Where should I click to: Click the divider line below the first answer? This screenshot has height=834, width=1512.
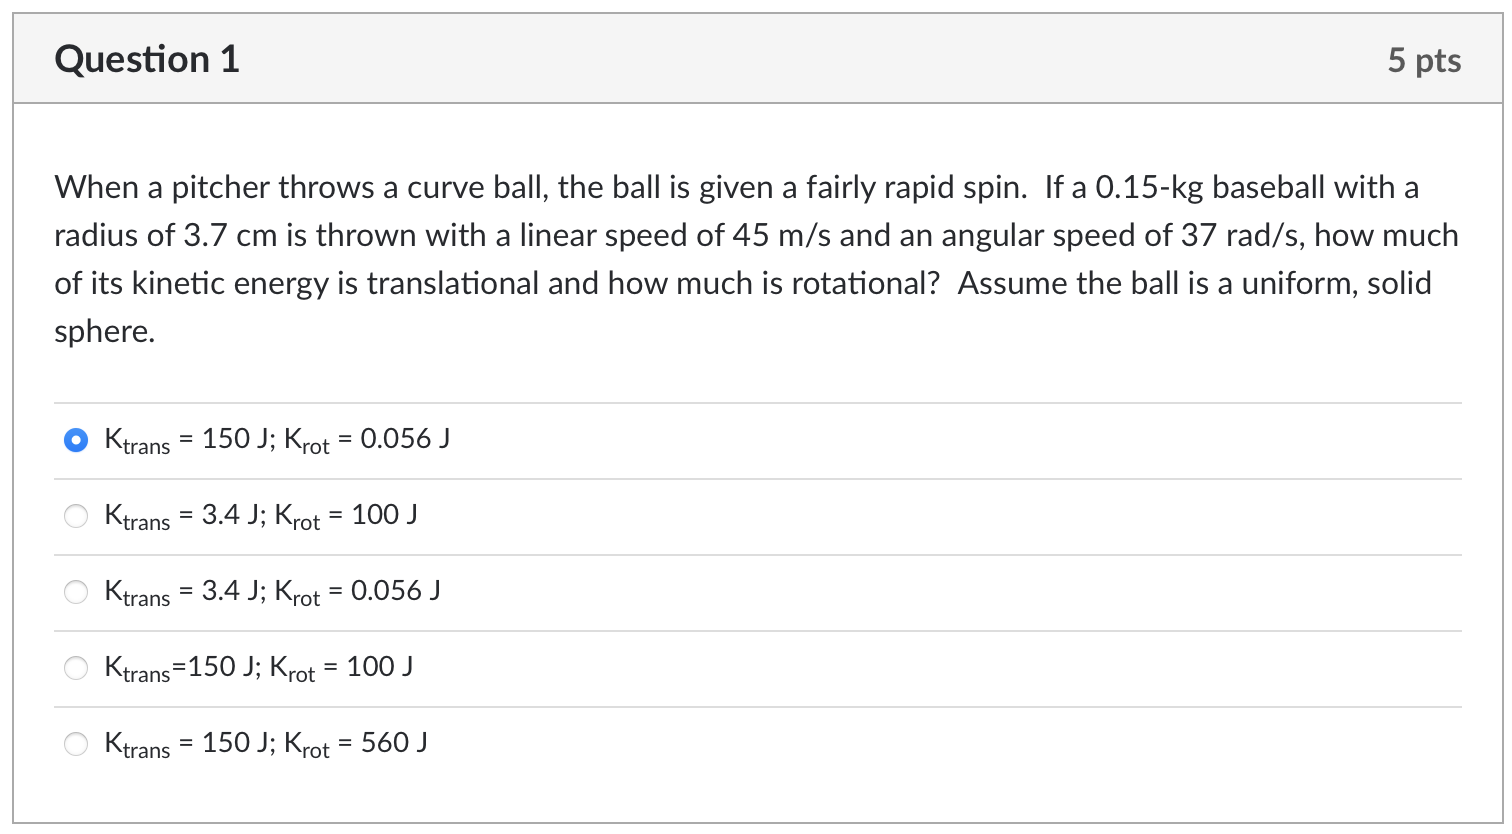pos(756,477)
